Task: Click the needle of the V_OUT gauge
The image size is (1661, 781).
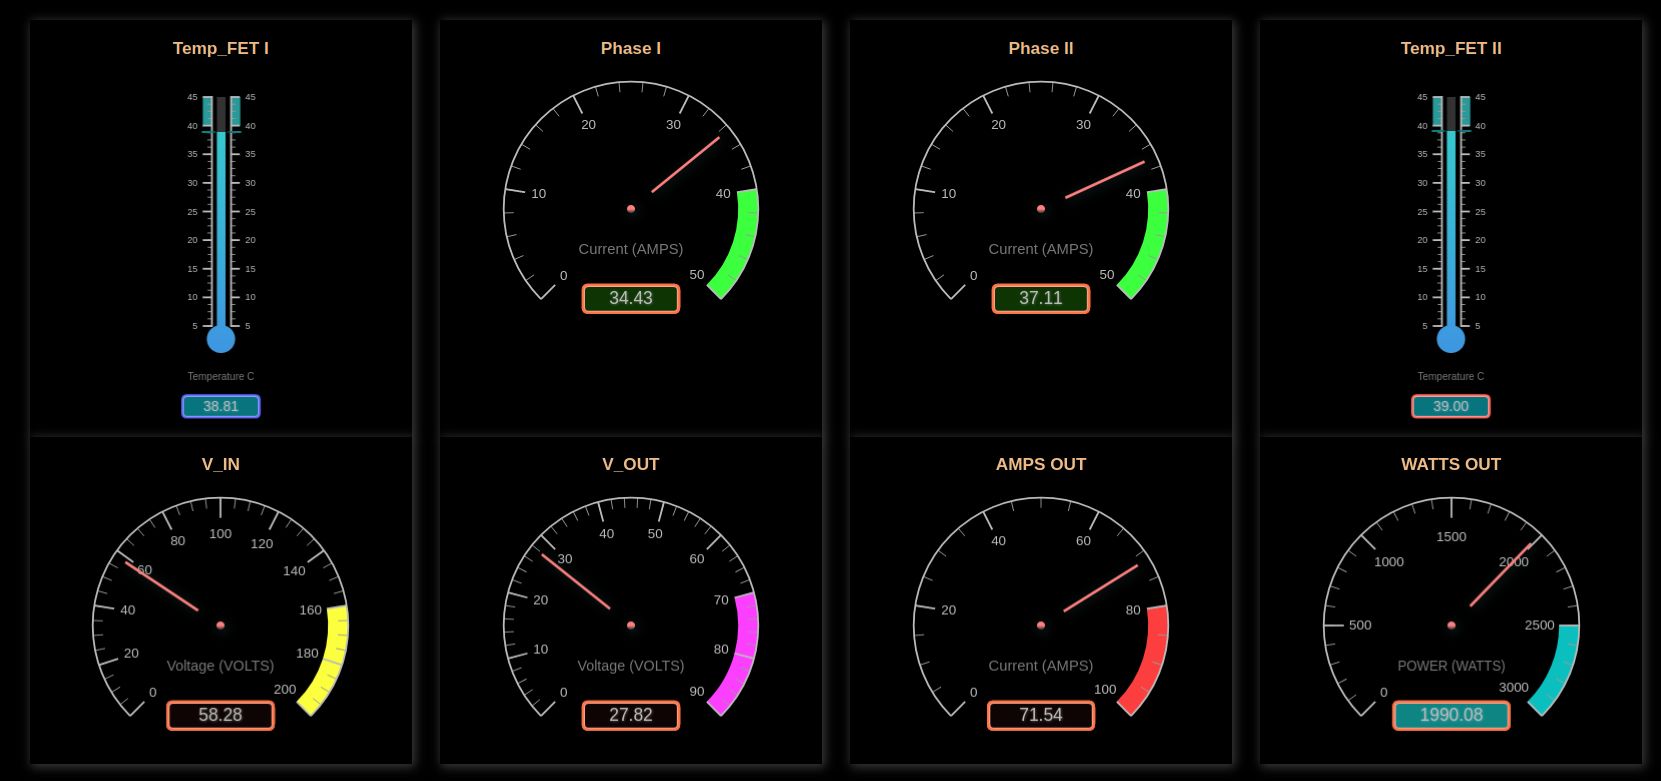Action: point(576,581)
